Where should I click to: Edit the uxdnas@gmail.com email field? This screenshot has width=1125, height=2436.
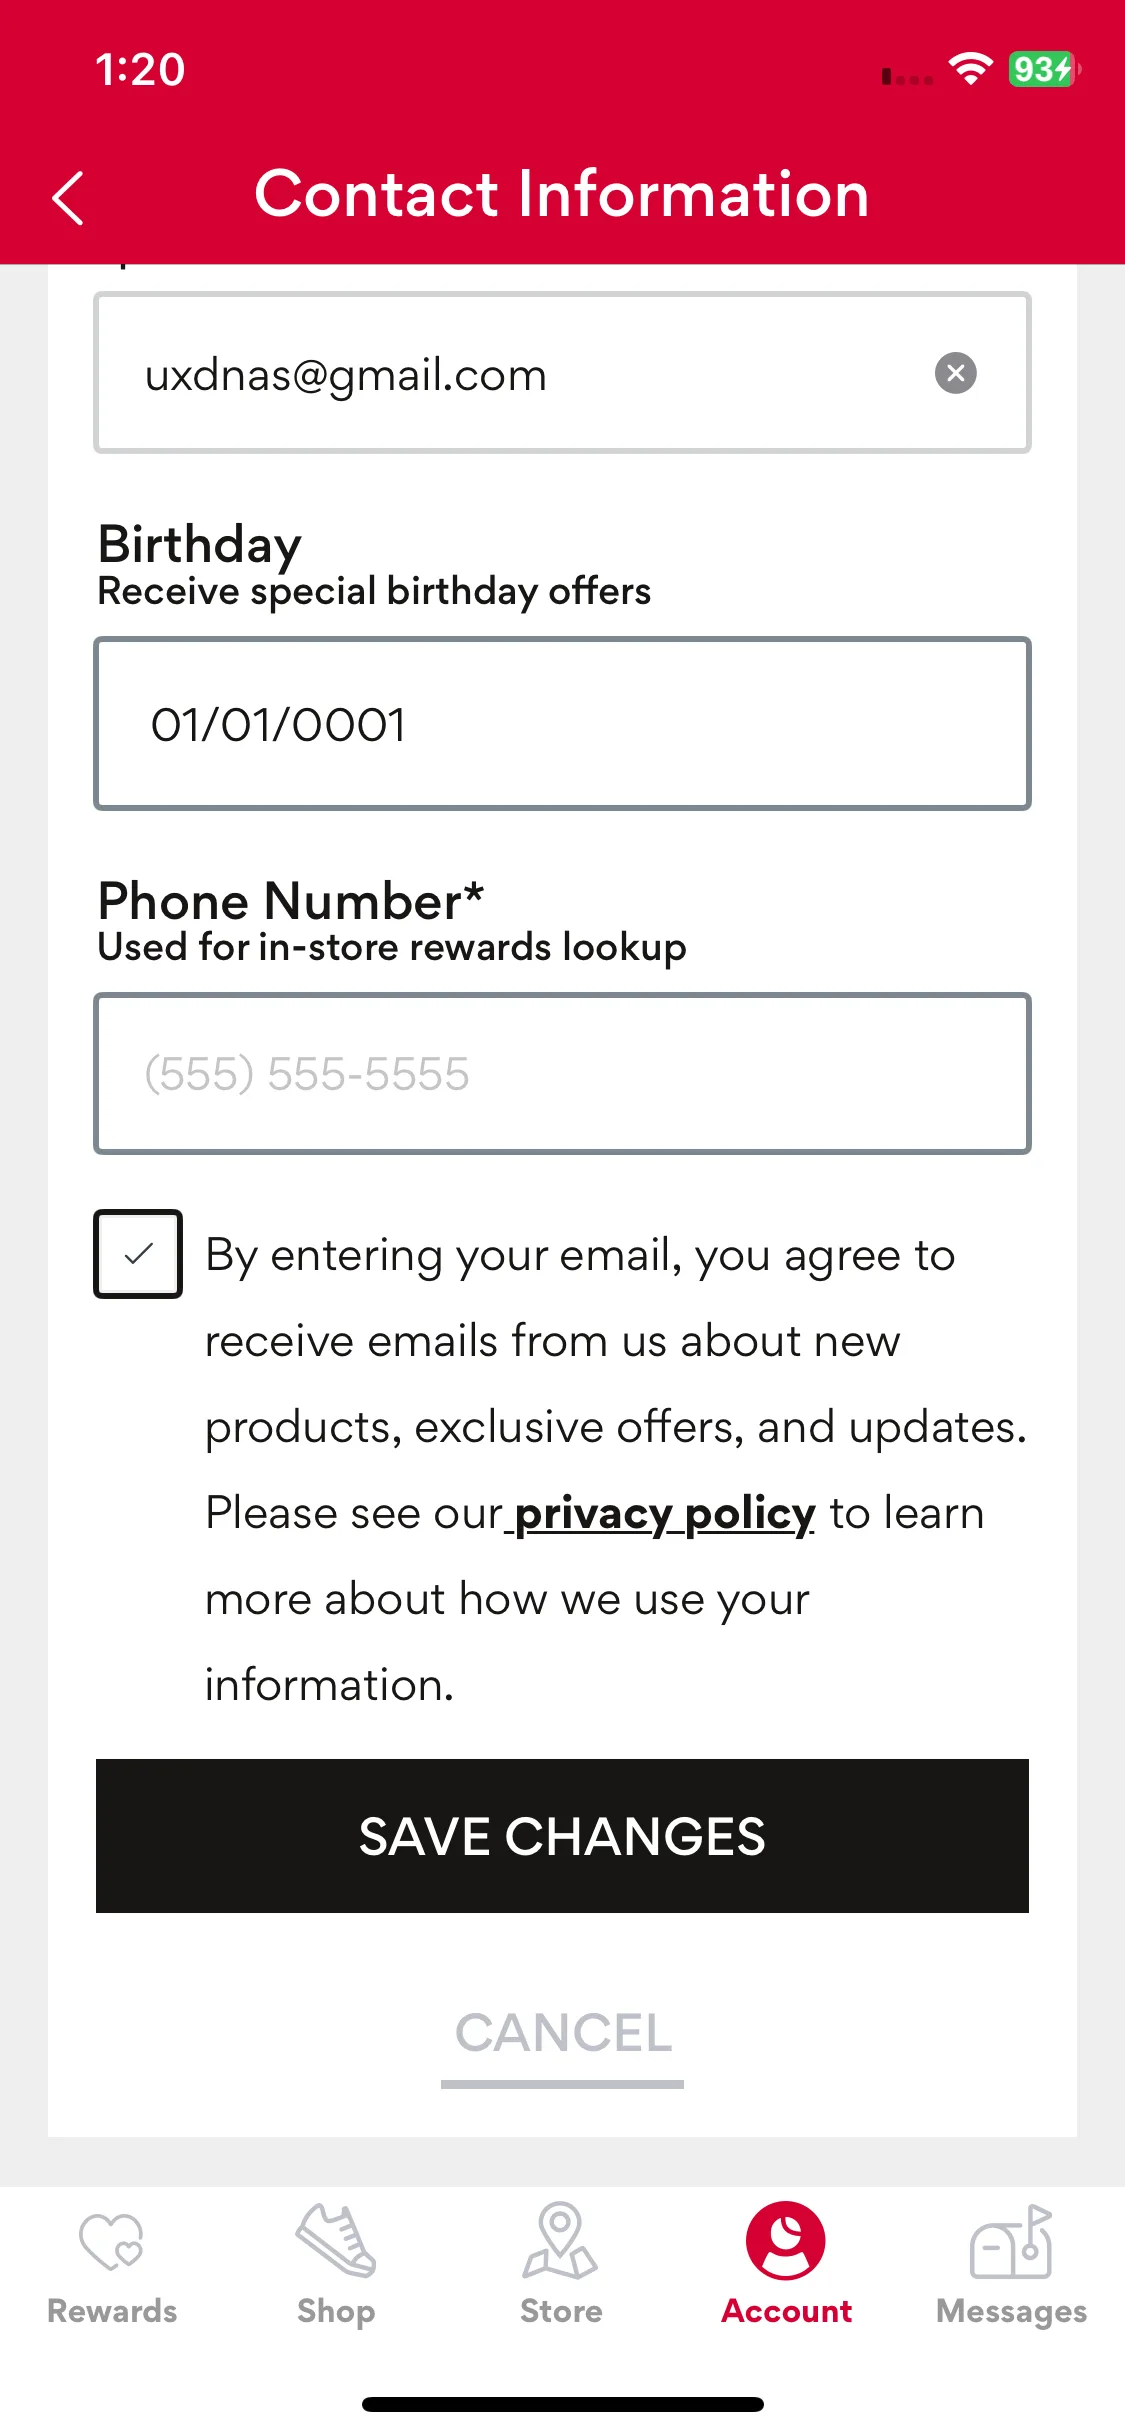click(x=562, y=373)
